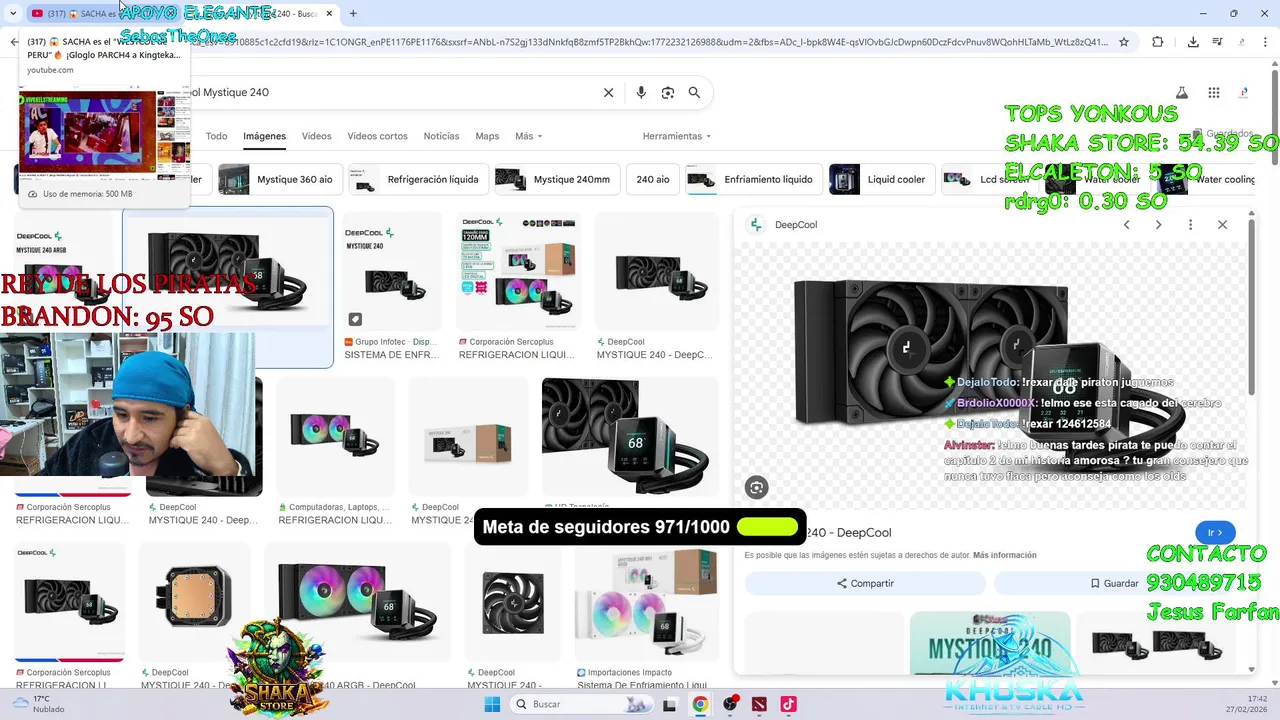Open the OBS taskbar icon

(730, 704)
